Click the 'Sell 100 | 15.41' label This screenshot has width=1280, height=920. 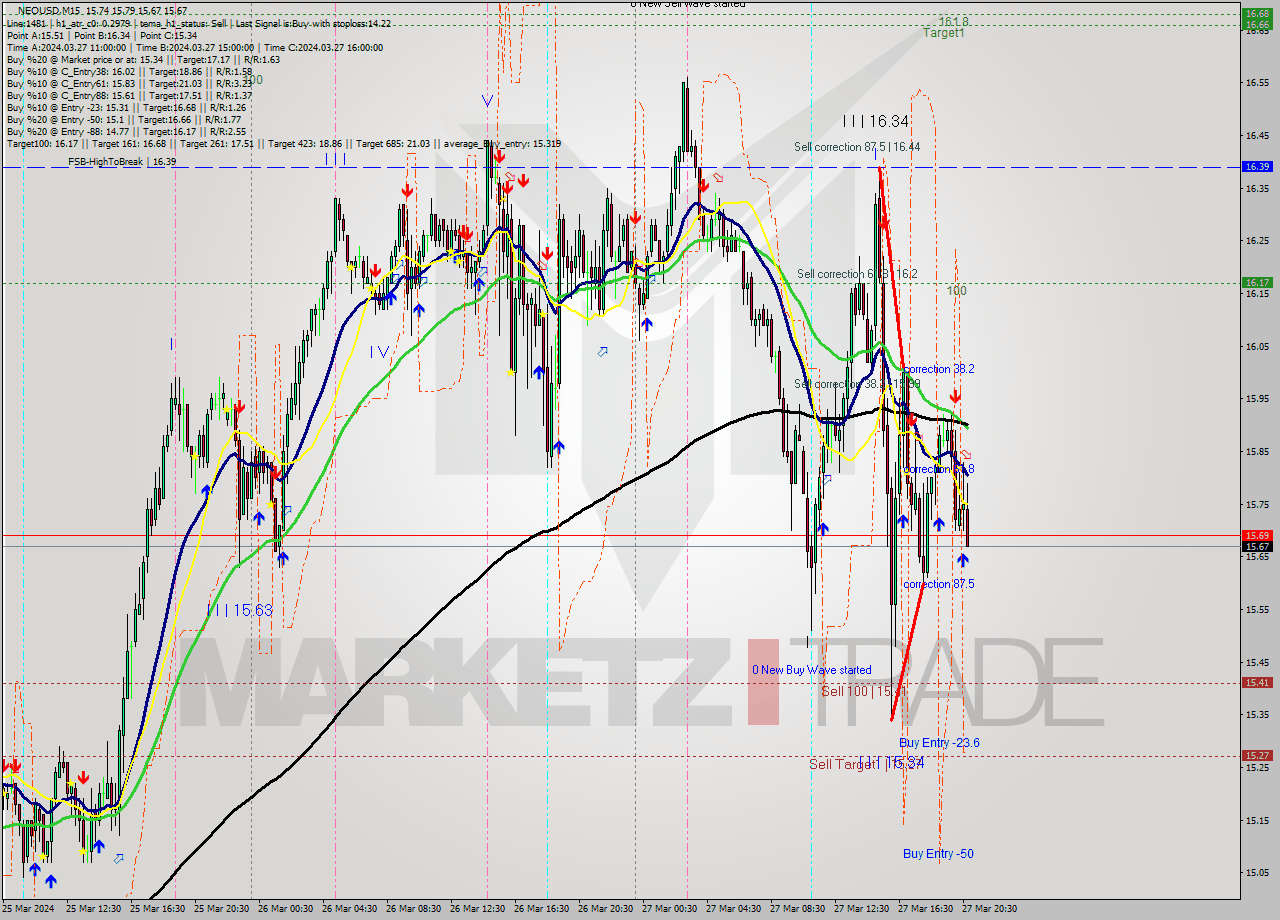(863, 691)
